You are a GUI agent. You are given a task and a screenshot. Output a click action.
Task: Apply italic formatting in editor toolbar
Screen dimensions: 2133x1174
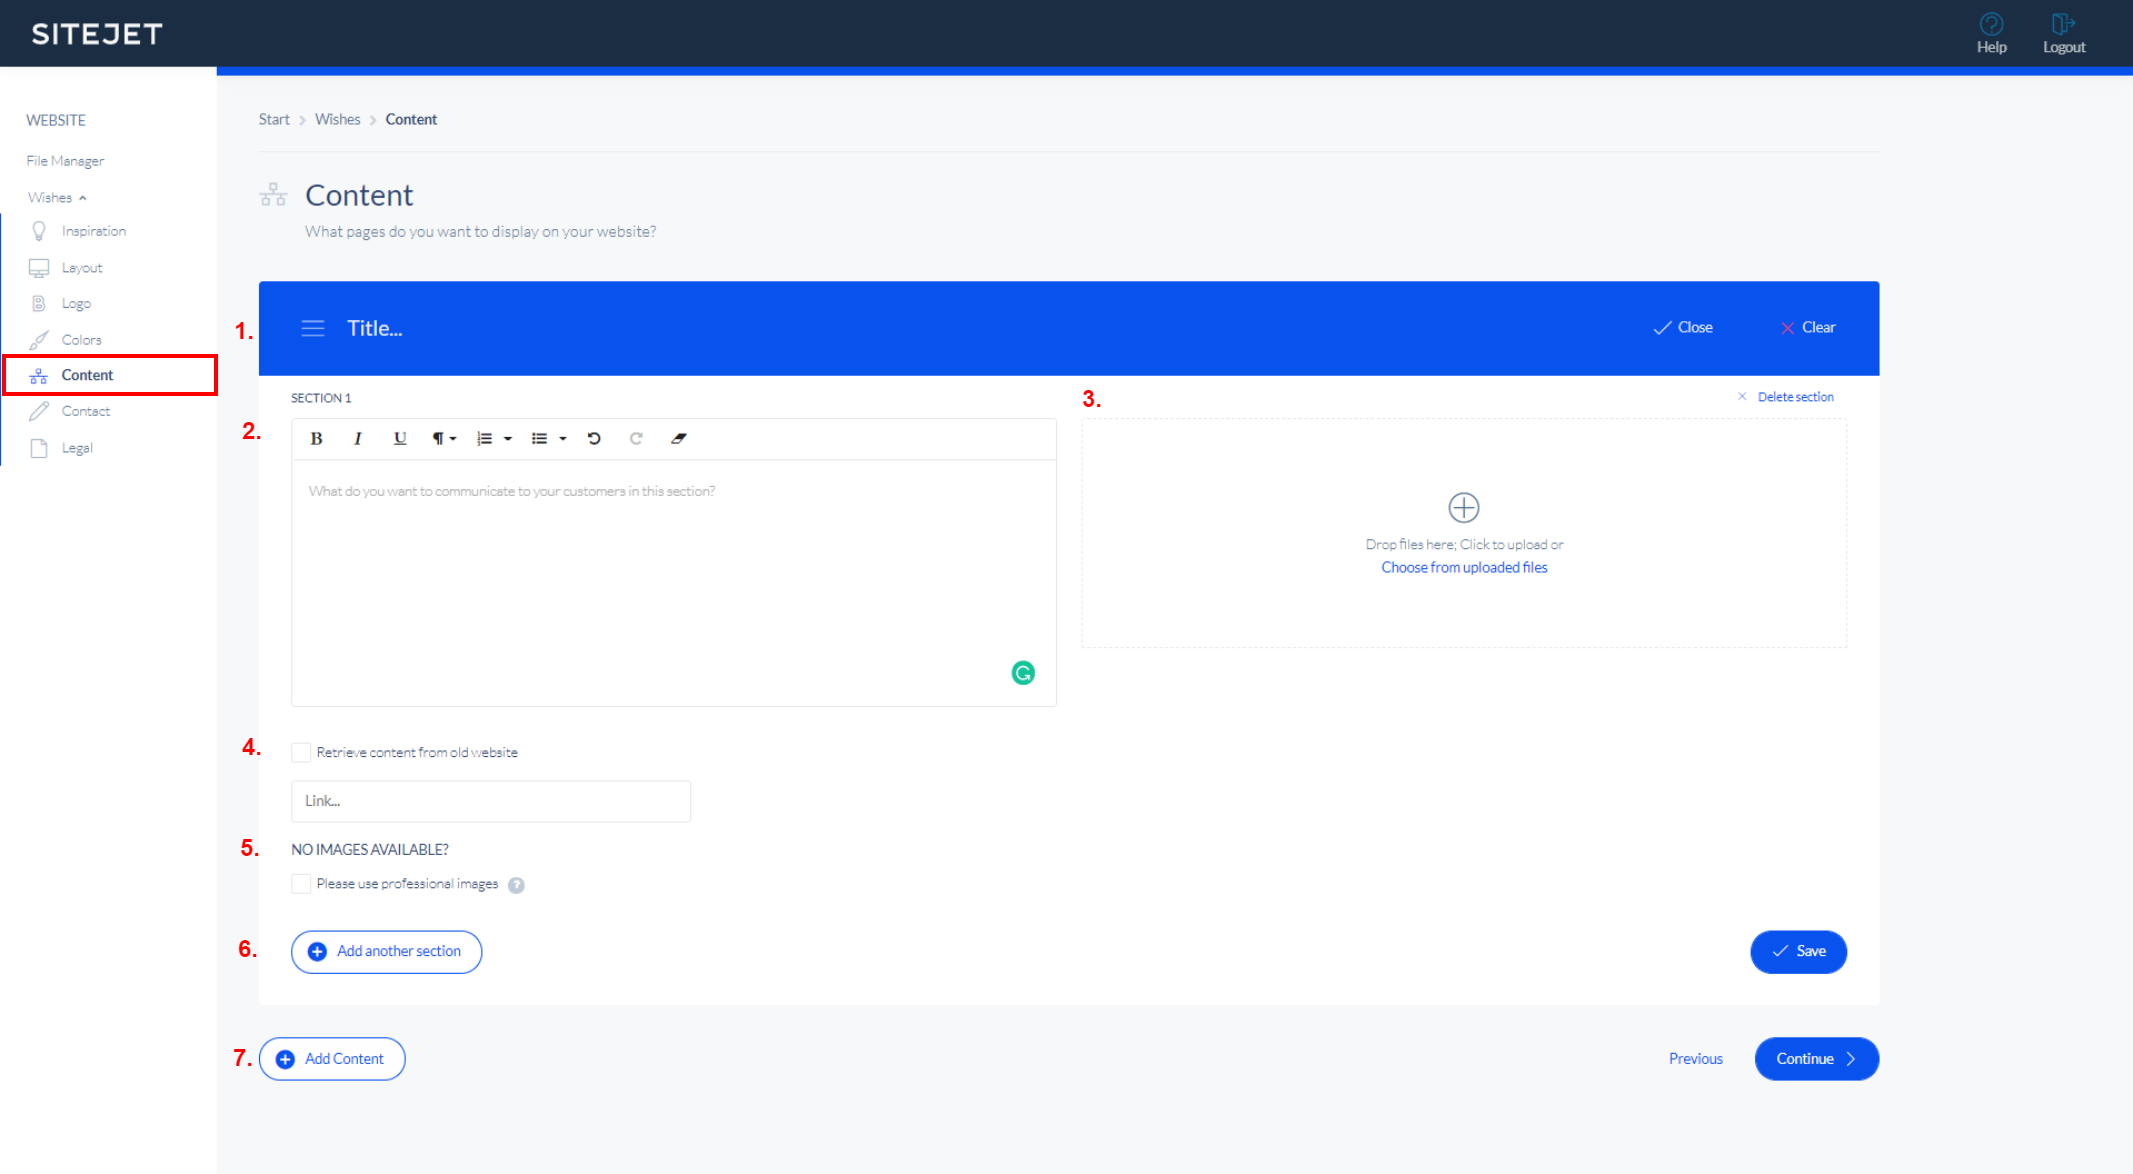[x=357, y=438]
